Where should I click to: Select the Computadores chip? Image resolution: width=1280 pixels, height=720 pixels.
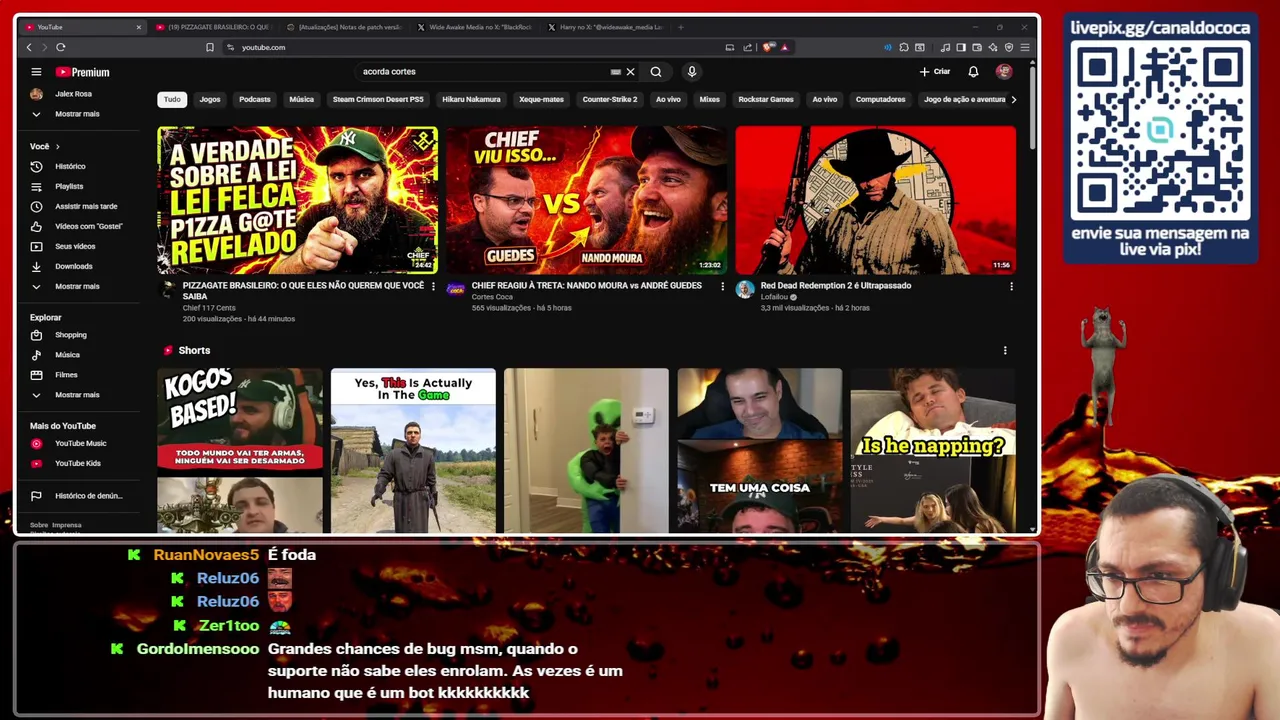(x=880, y=99)
